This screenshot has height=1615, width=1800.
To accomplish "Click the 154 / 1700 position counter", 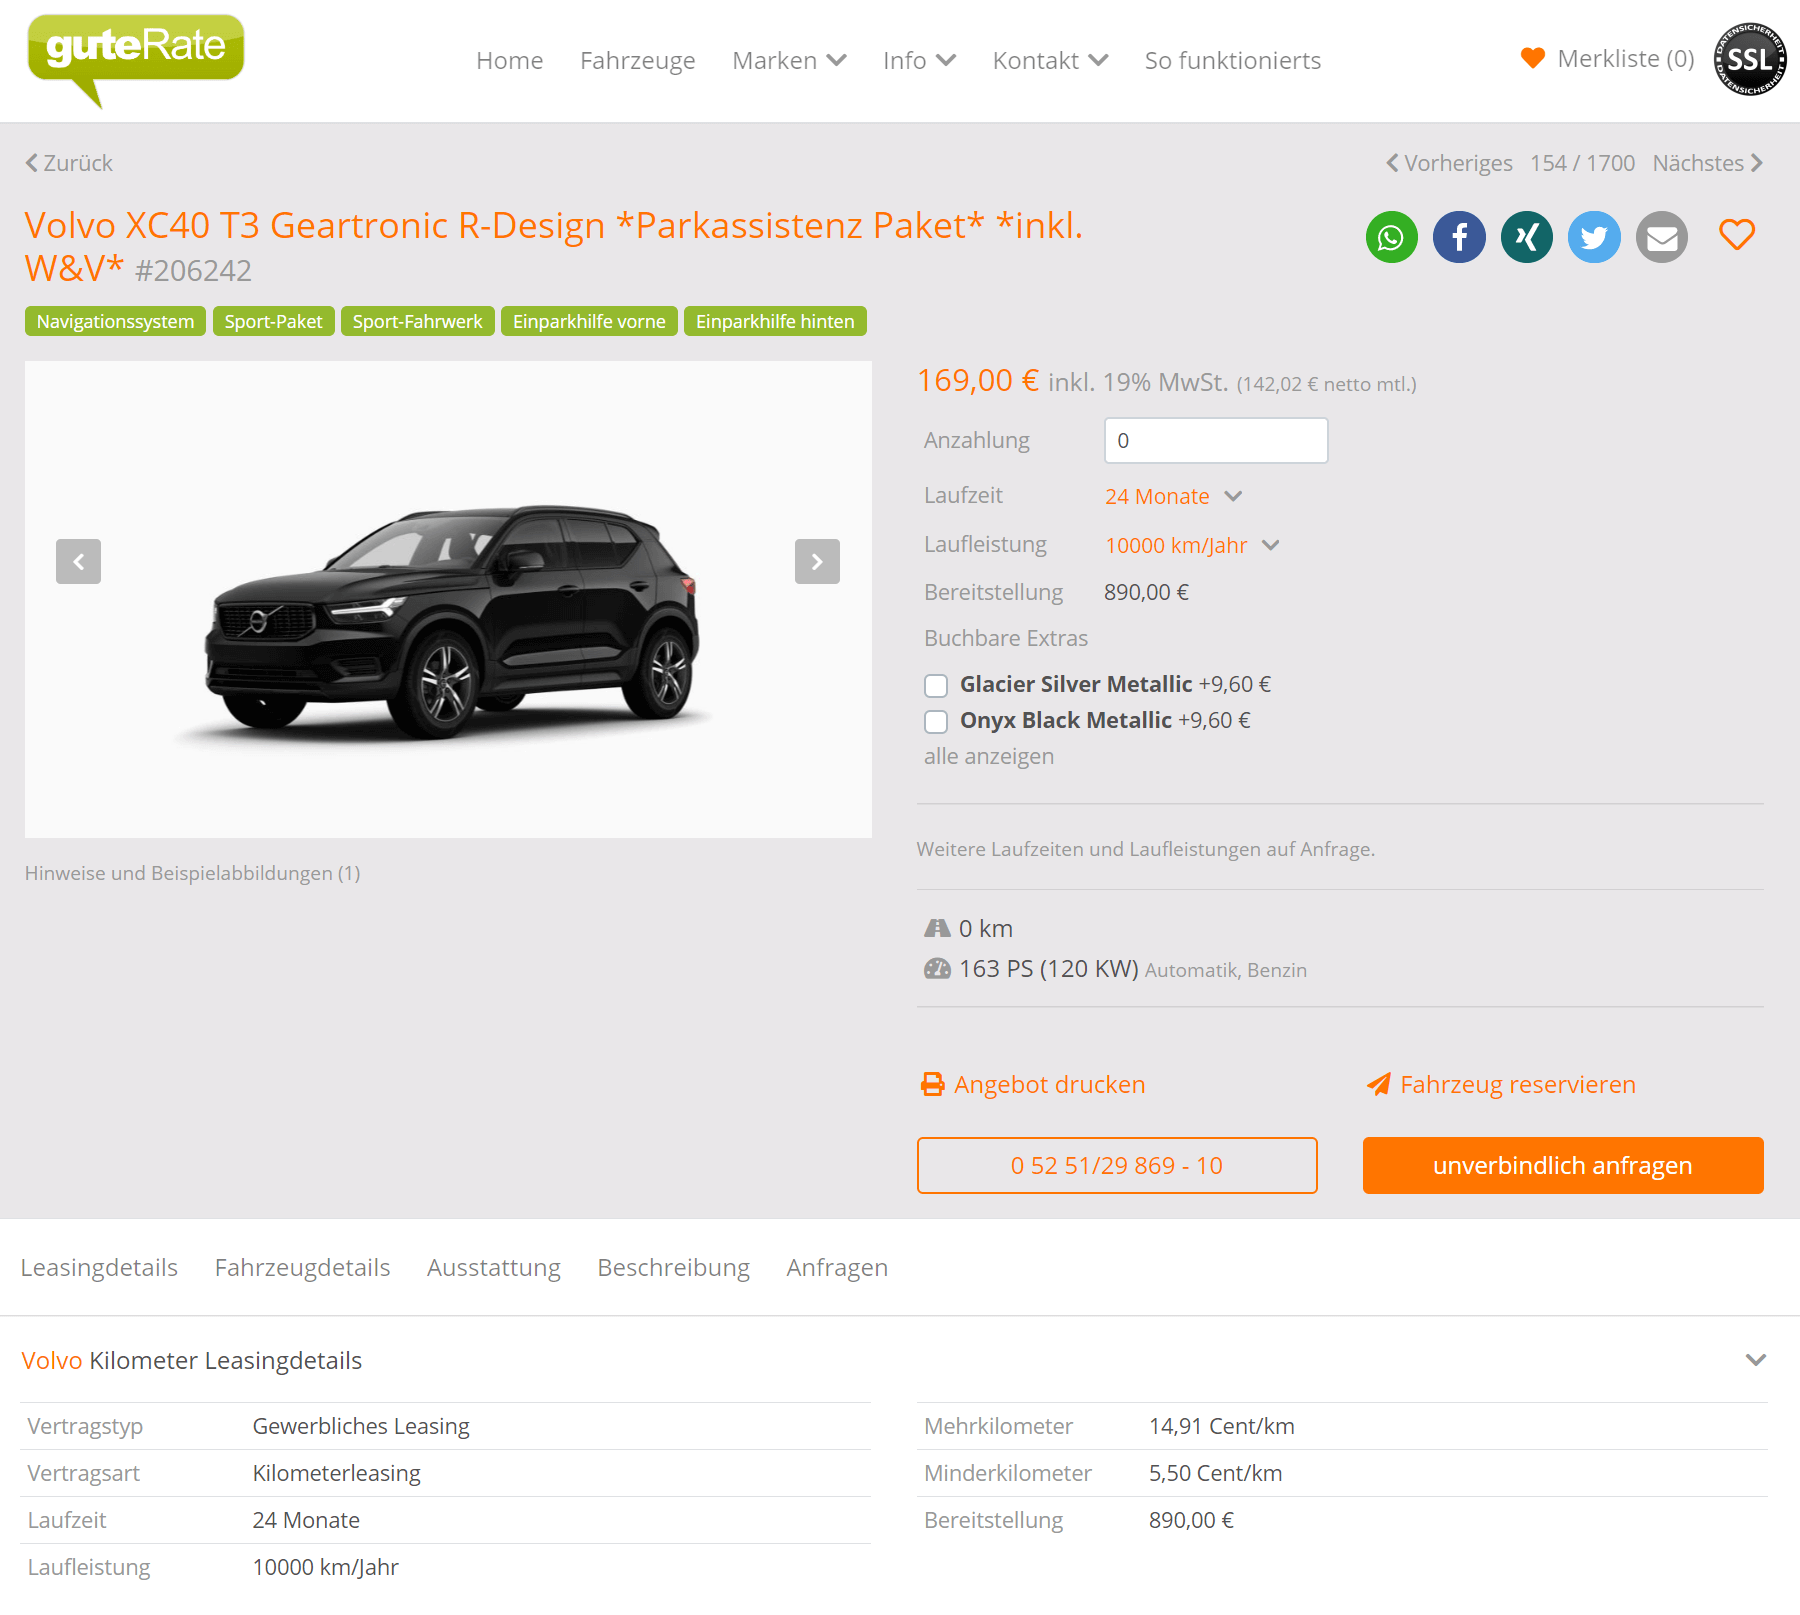I will (1582, 163).
